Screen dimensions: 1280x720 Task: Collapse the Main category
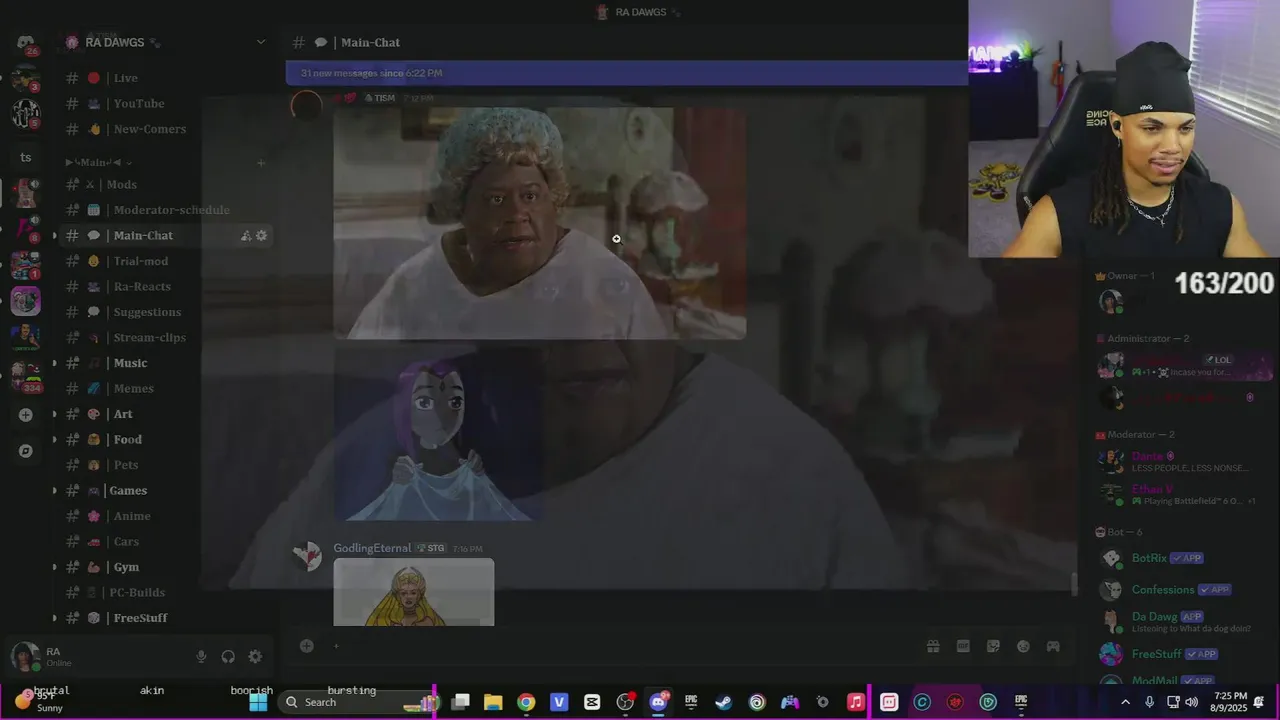[98, 162]
